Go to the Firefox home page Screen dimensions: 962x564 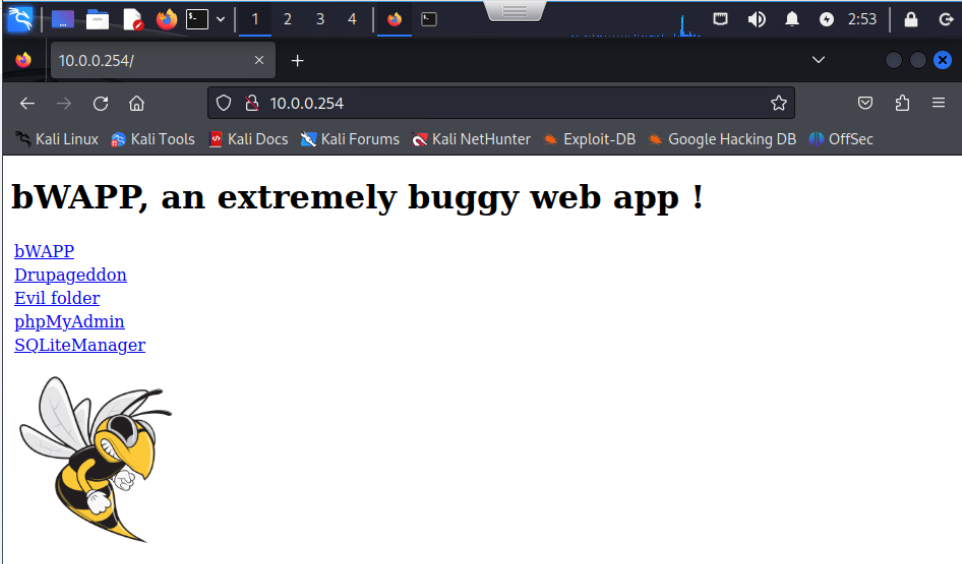tap(136, 104)
